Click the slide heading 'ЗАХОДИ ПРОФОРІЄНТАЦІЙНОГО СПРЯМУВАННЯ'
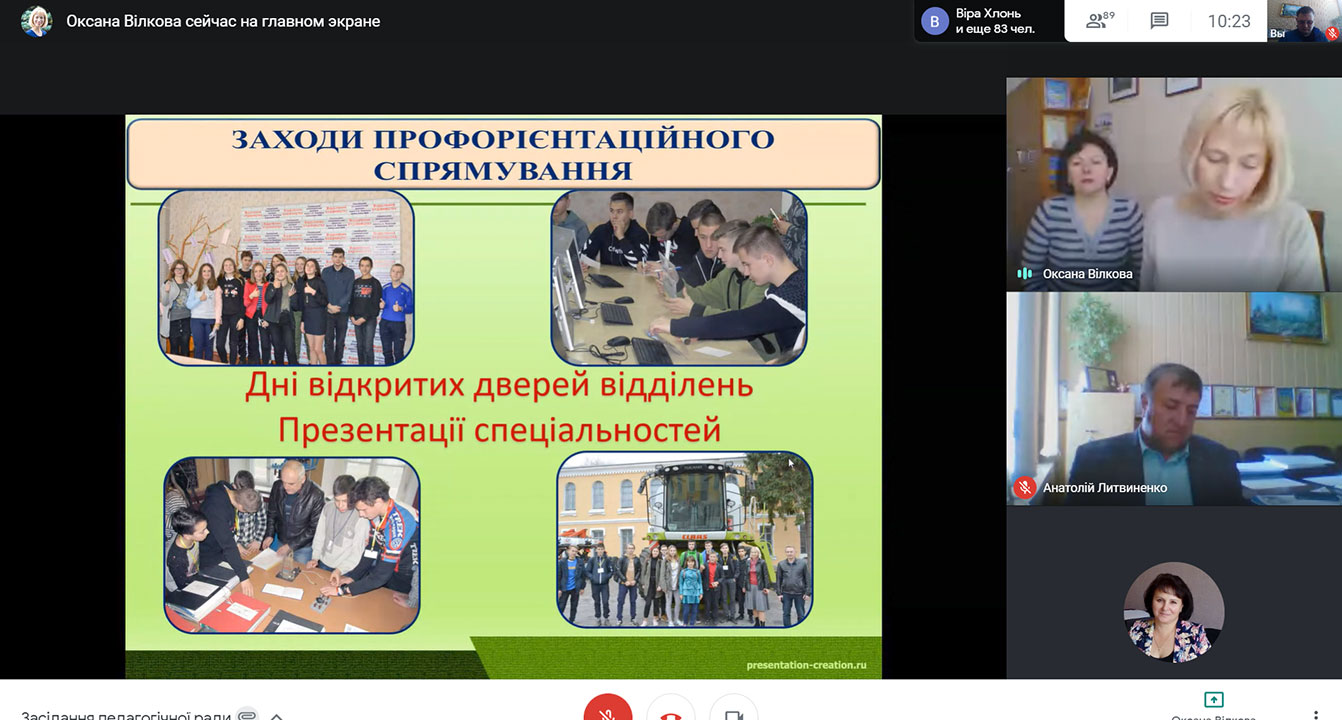The height and width of the screenshot is (720, 1342). [503, 154]
